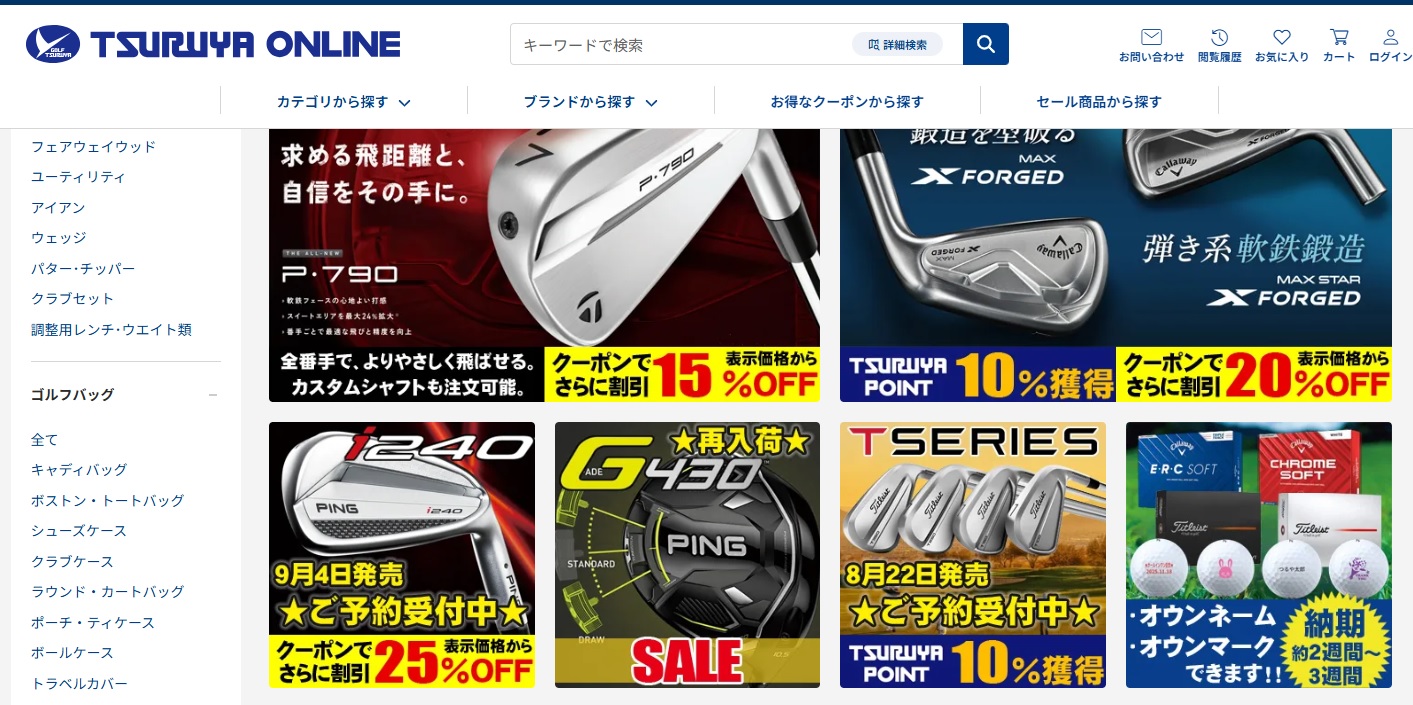Open the PING i240 iron banner

(402, 555)
